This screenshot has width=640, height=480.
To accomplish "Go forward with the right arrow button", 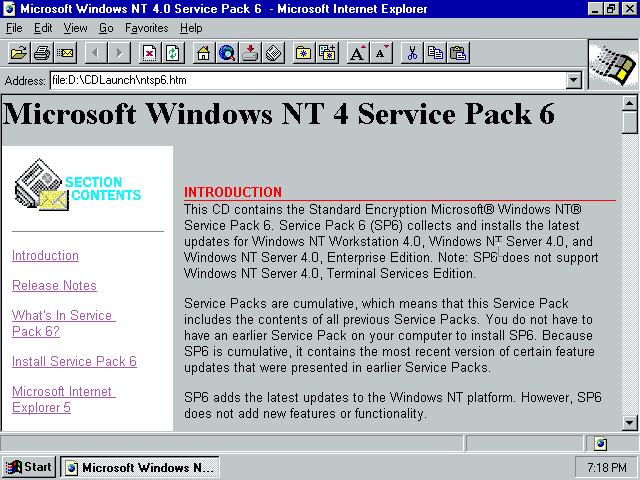I will pyautogui.click(x=119, y=53).
